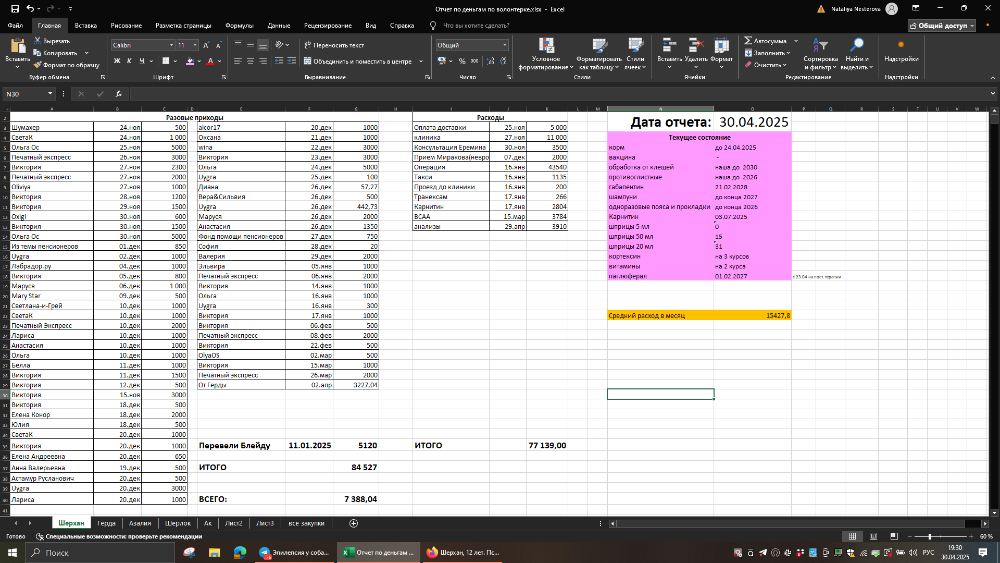This screenshot has width=1000, height=563.
Task: Click the Find and Select magnifier icon
Action: pos(857,45)
